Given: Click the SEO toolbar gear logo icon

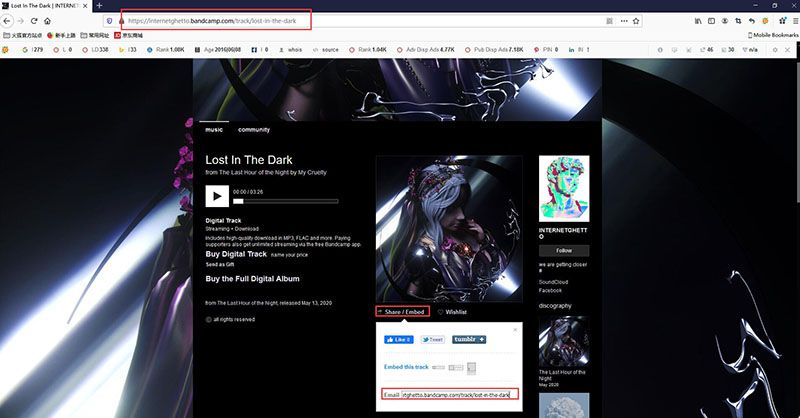Looking at the screenshot, I should point(6,50).
